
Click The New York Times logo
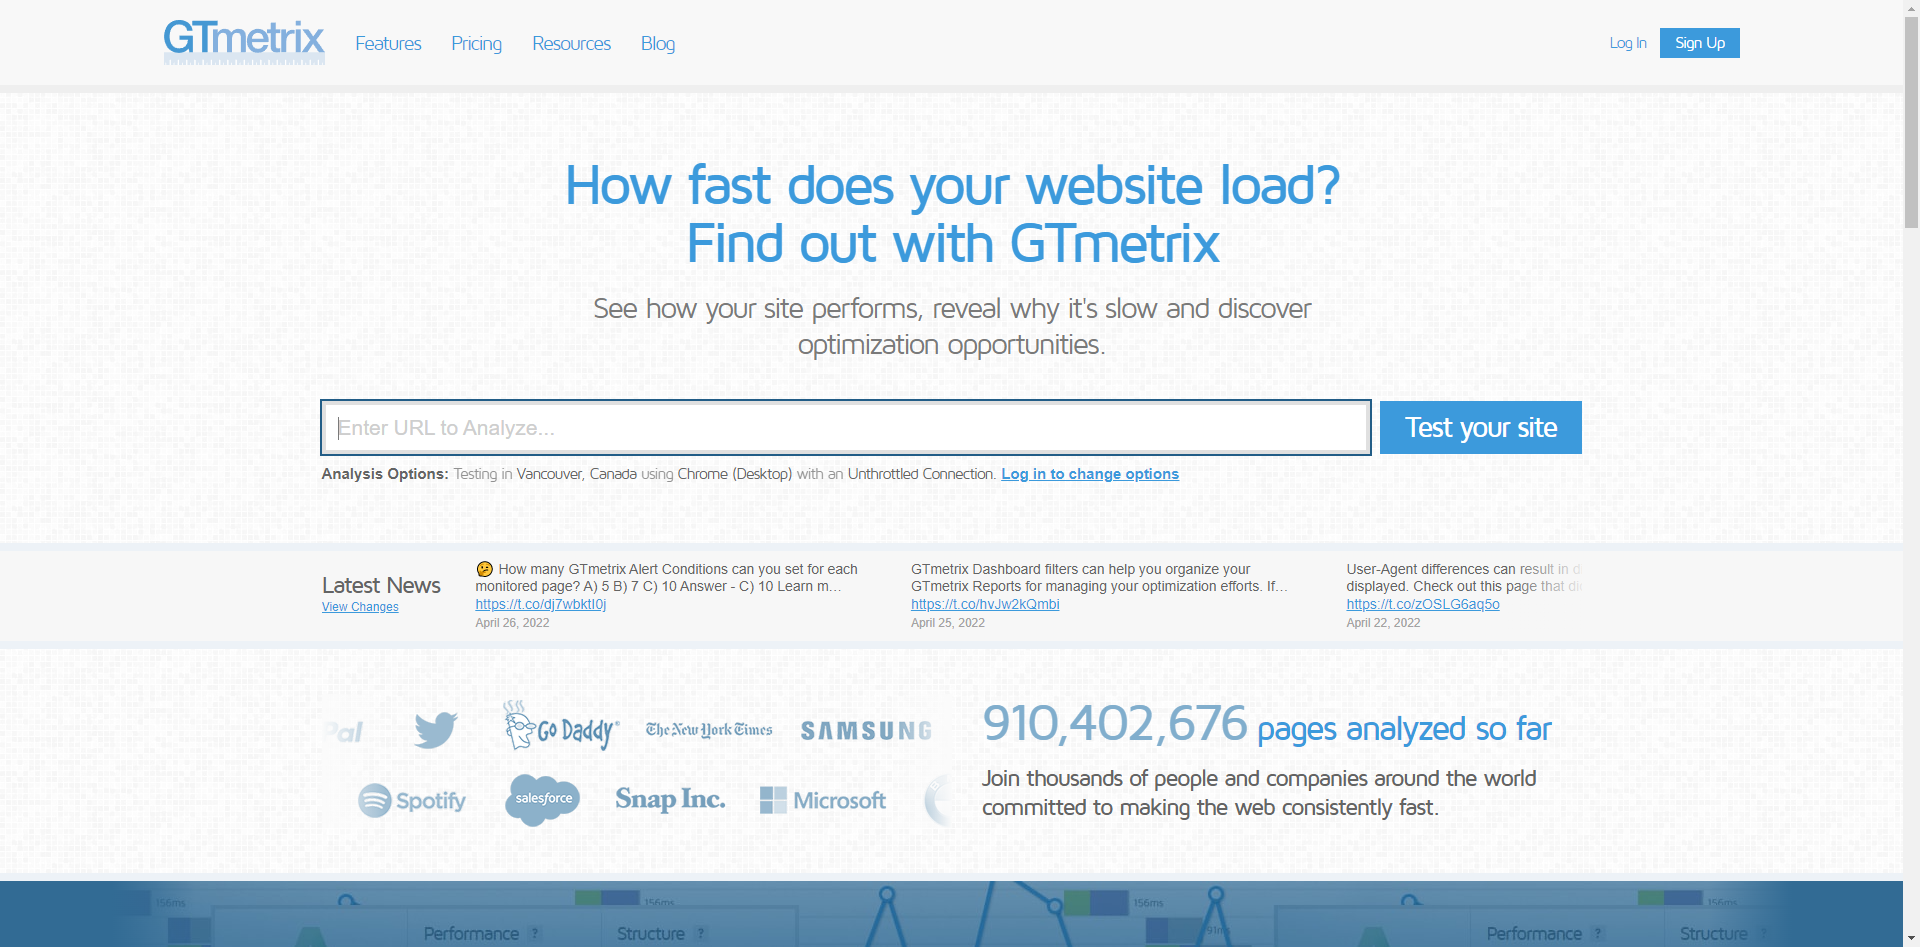pos(709,730)
